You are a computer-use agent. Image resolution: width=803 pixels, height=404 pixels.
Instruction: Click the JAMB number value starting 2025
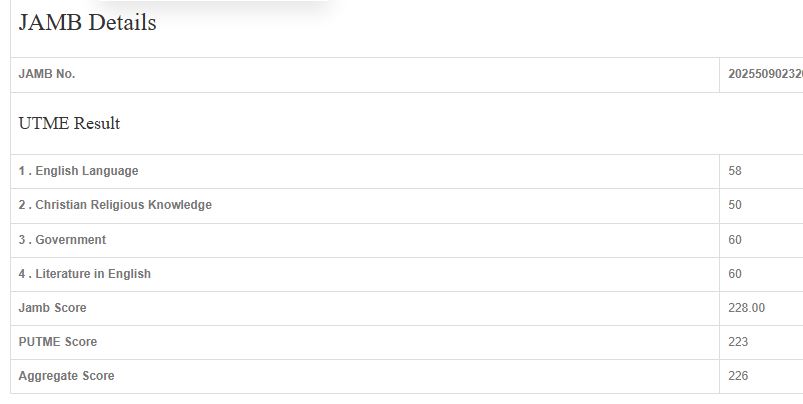[x=765, y=74]
